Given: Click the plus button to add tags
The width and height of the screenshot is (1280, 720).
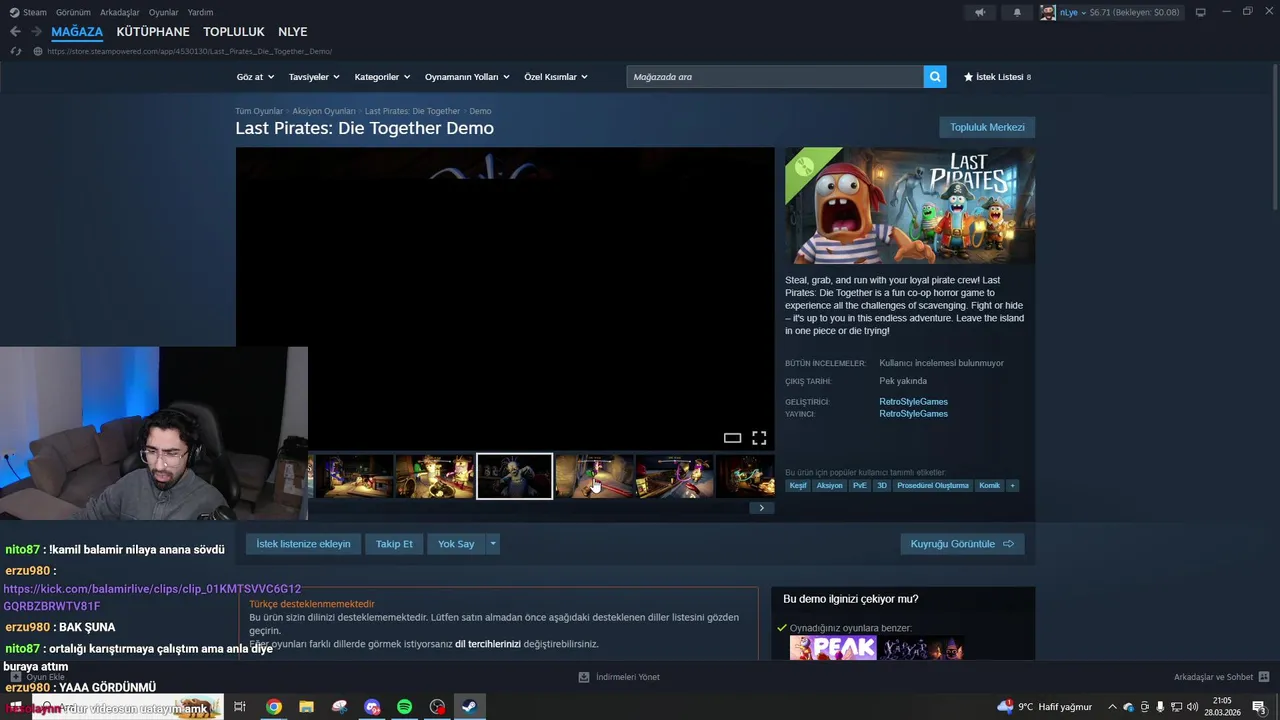Looking at the screenshot, I should coord(1012,485).
